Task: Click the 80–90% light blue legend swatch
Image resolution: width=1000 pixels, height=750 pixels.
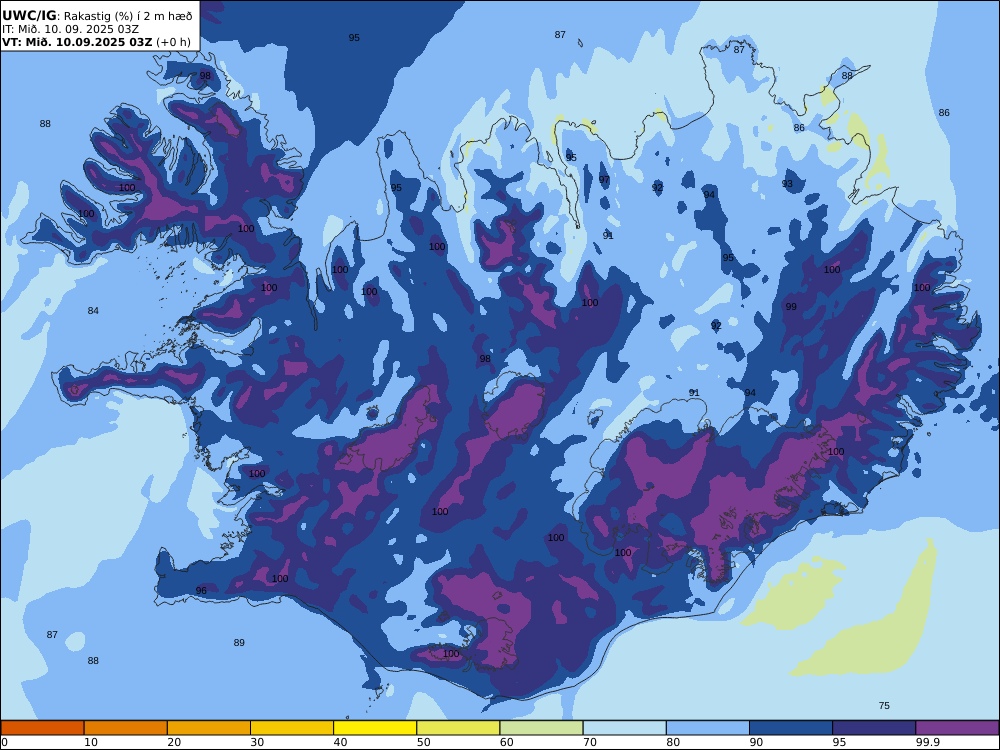Action: (708, 728)
